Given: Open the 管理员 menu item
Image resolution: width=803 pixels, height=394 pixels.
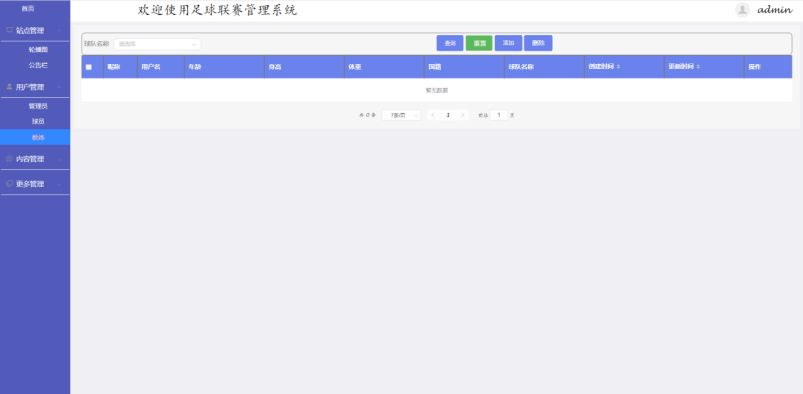Looking at the screenshot, I should pyautogui.click(x=38, y=106).
